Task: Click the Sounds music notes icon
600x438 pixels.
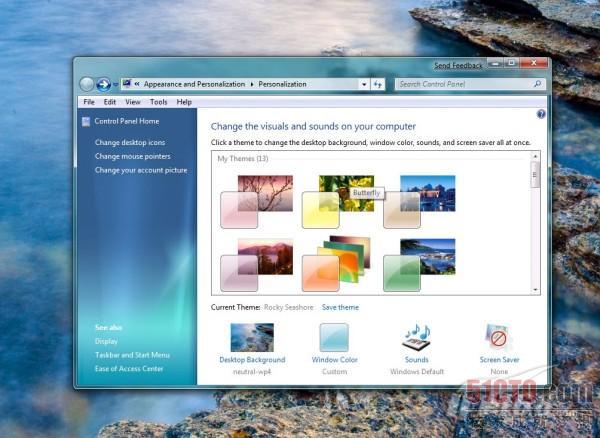Action: point(416,338)
